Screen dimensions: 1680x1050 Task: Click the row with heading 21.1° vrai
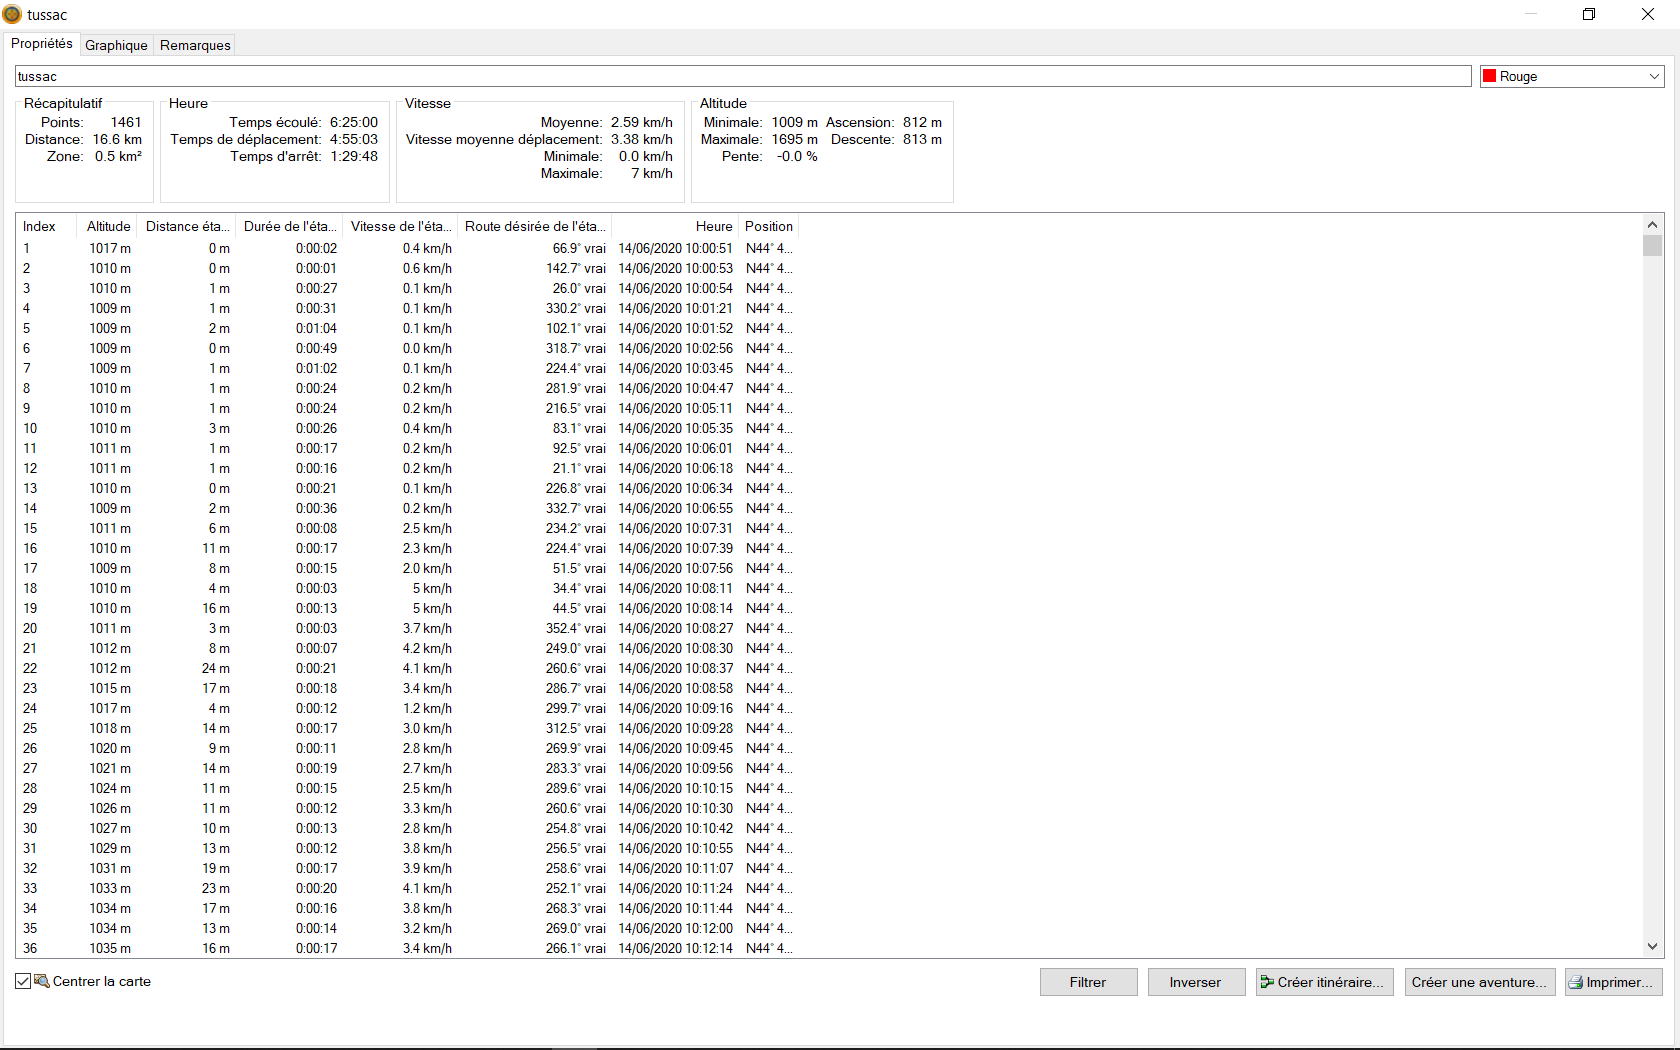coord(407,468)
